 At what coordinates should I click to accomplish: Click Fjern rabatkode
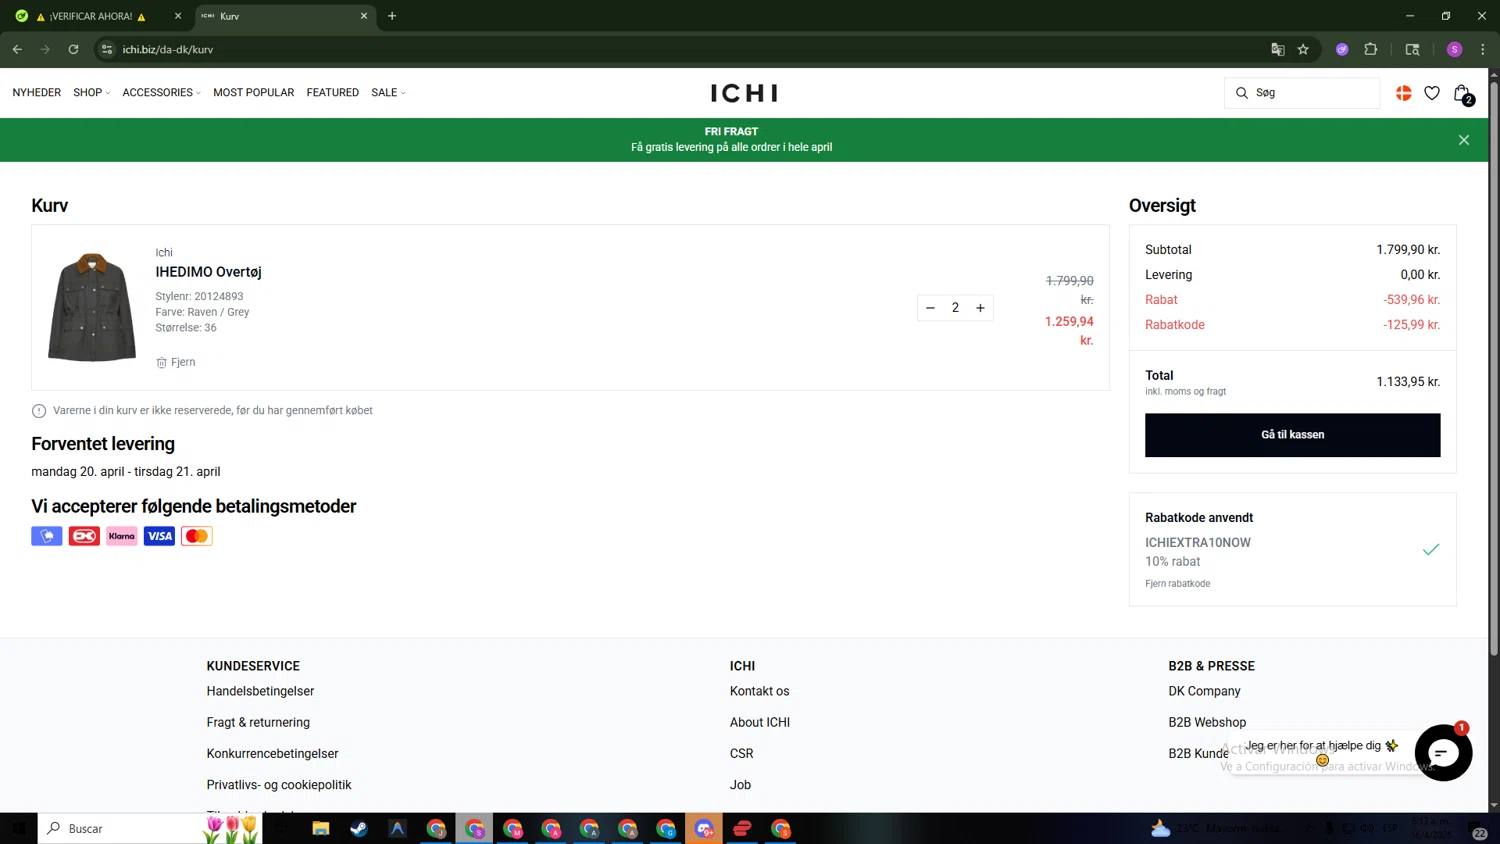(1177, 584)
